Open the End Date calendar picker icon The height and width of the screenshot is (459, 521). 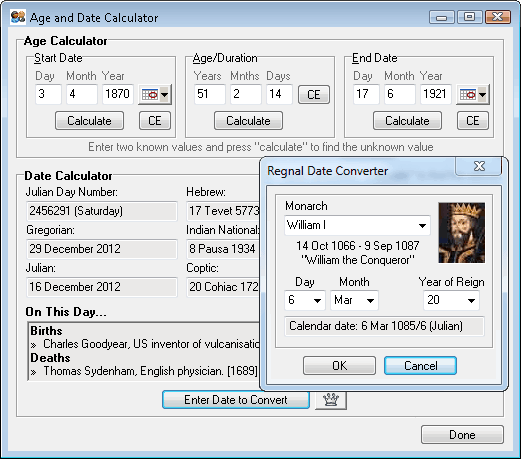pyautogui.click(x=473, y=95)
